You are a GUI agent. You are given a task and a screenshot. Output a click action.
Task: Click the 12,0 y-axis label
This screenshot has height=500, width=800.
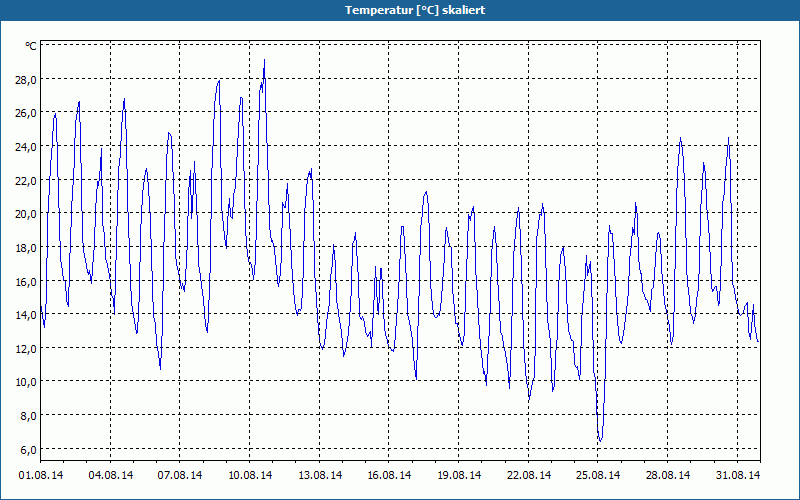click(x=26, y=348)
